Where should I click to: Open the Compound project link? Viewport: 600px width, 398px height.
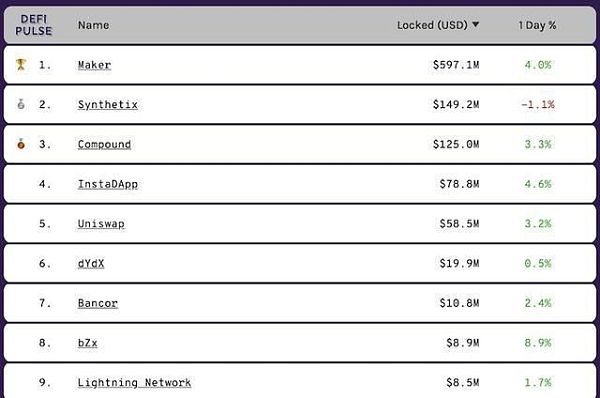(x=104, y=144)
